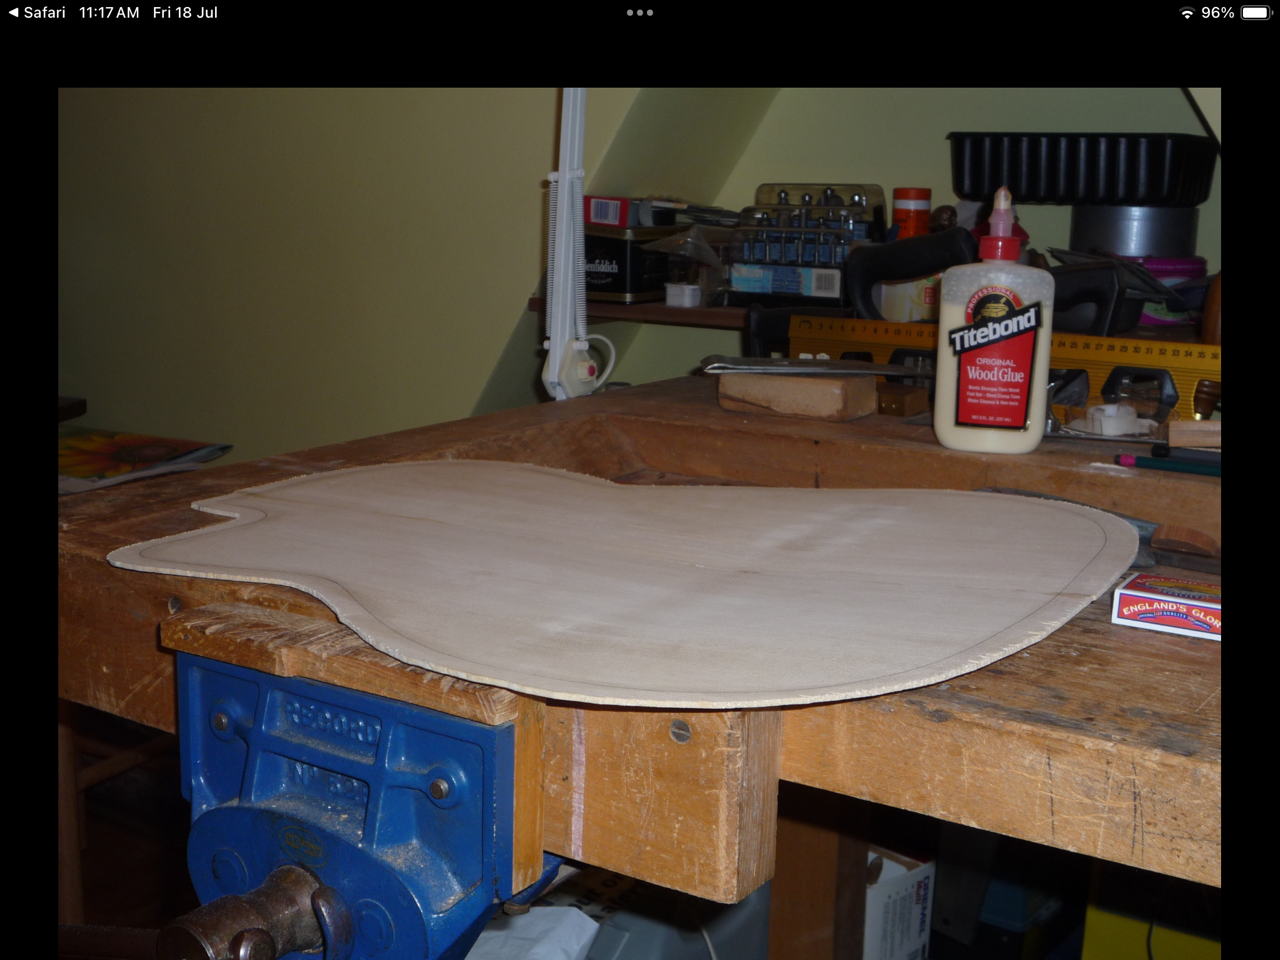
Task: Tap the back arrow beside Safari
Action: [x=13, y=13]
